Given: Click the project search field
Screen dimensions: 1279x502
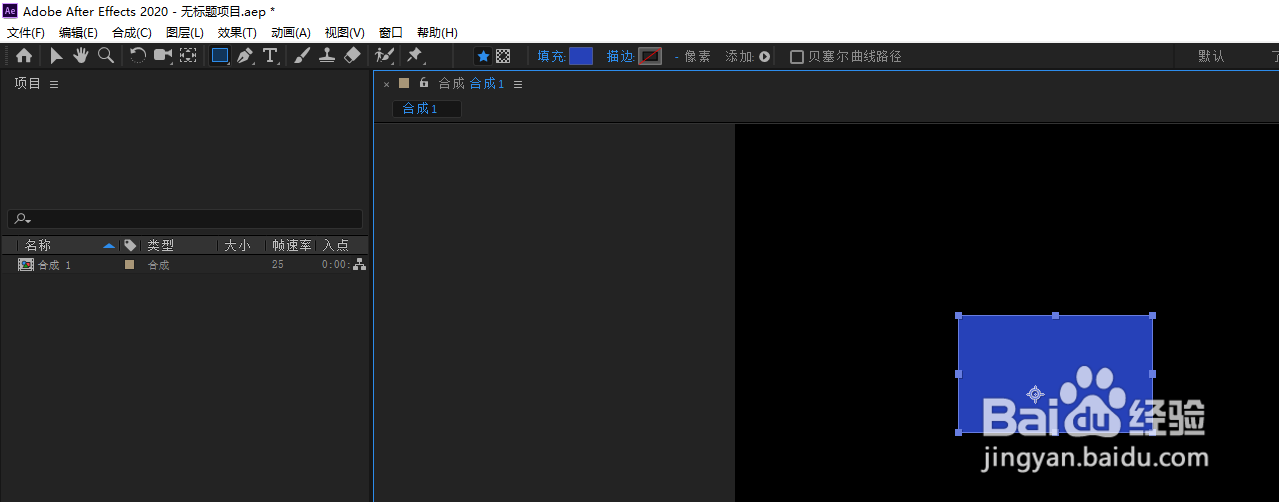Looking at the screenshot, I should [186, 219].
